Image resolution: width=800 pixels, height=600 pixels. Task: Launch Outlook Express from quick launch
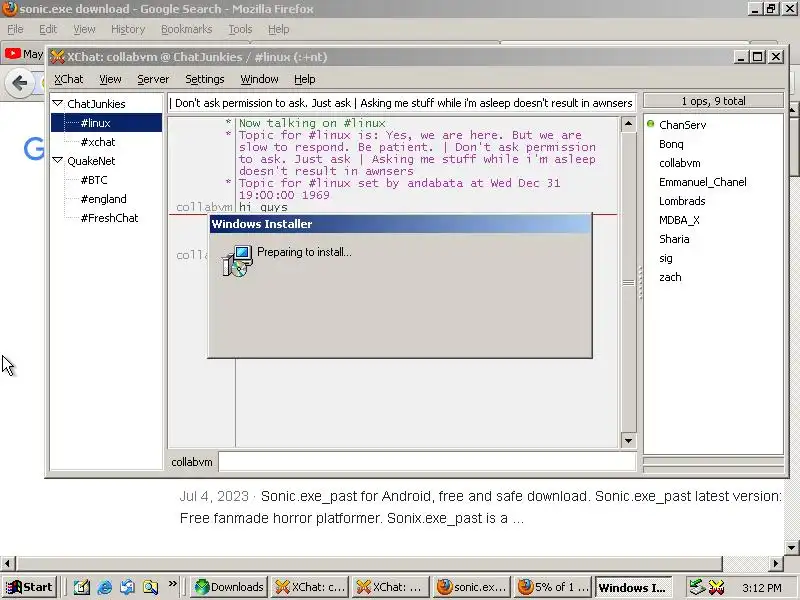[128, 587]
